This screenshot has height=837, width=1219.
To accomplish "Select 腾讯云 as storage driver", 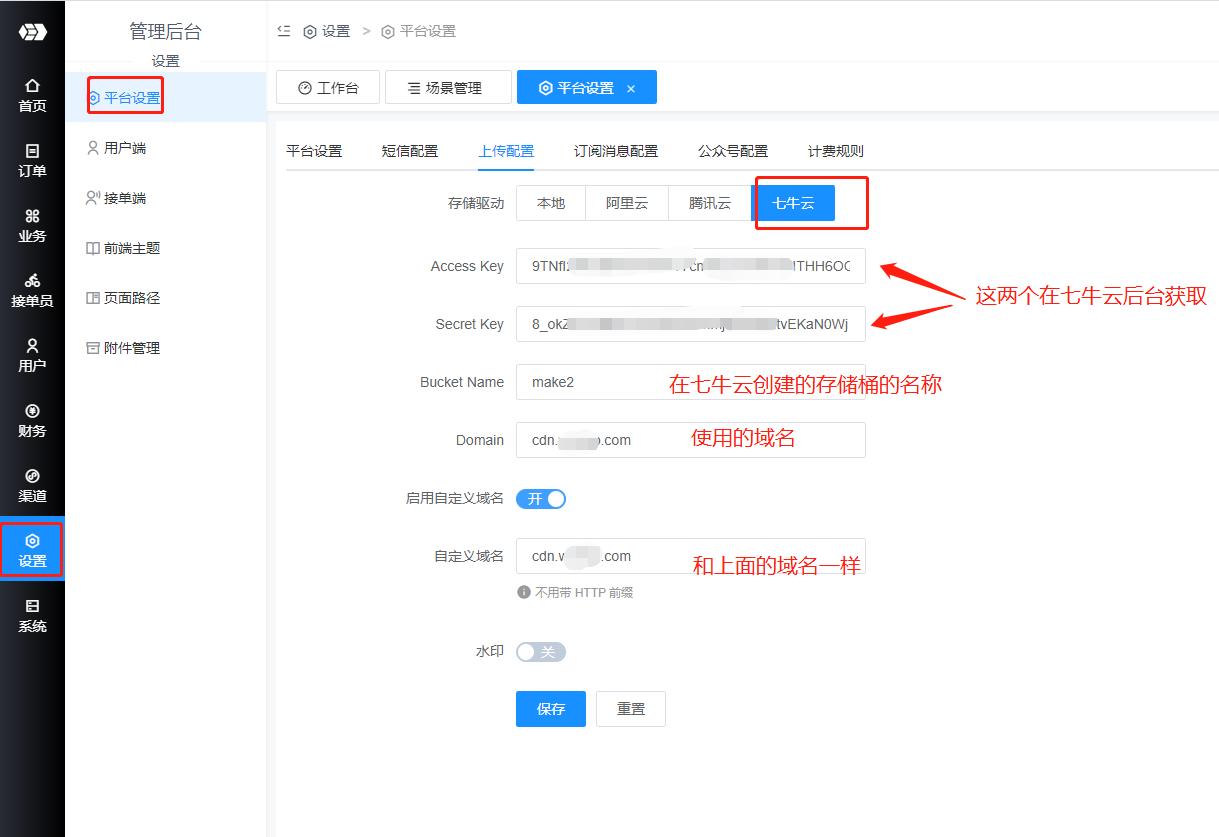I will point(710,203).
